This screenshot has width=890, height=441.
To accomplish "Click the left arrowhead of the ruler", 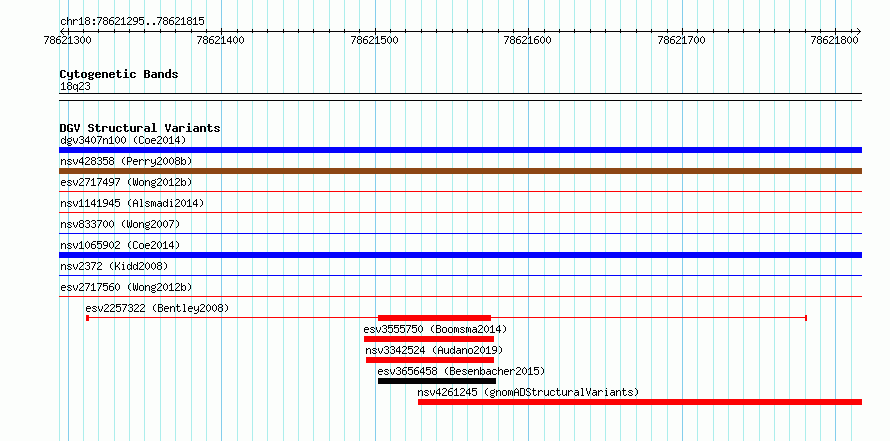I will (62, 31).
